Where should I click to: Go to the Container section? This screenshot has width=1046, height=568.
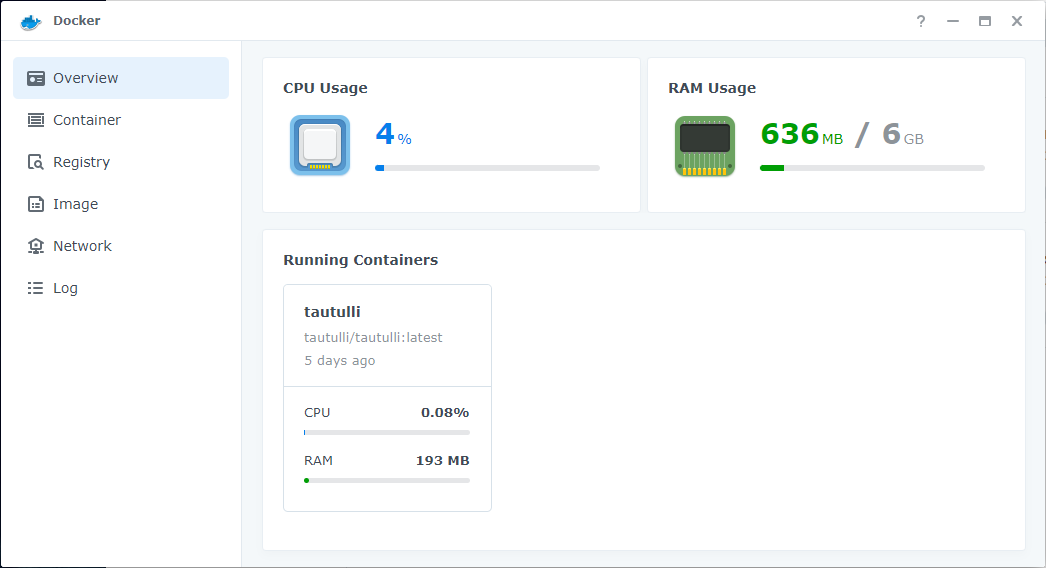click(121, 120)
